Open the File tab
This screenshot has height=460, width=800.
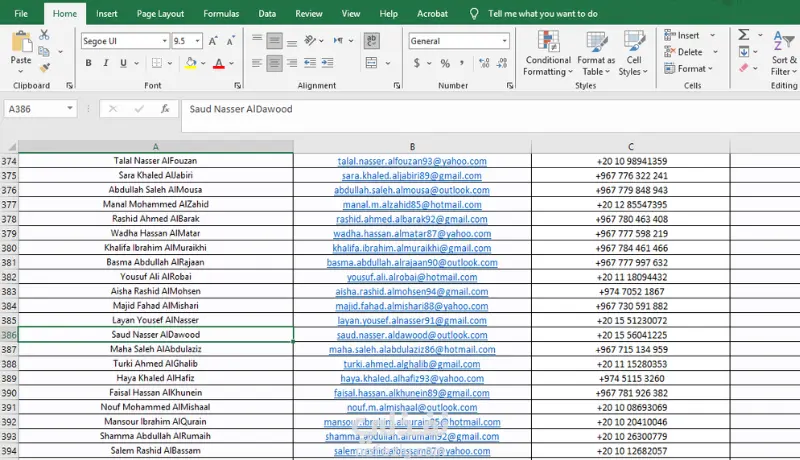pos(21,14)
